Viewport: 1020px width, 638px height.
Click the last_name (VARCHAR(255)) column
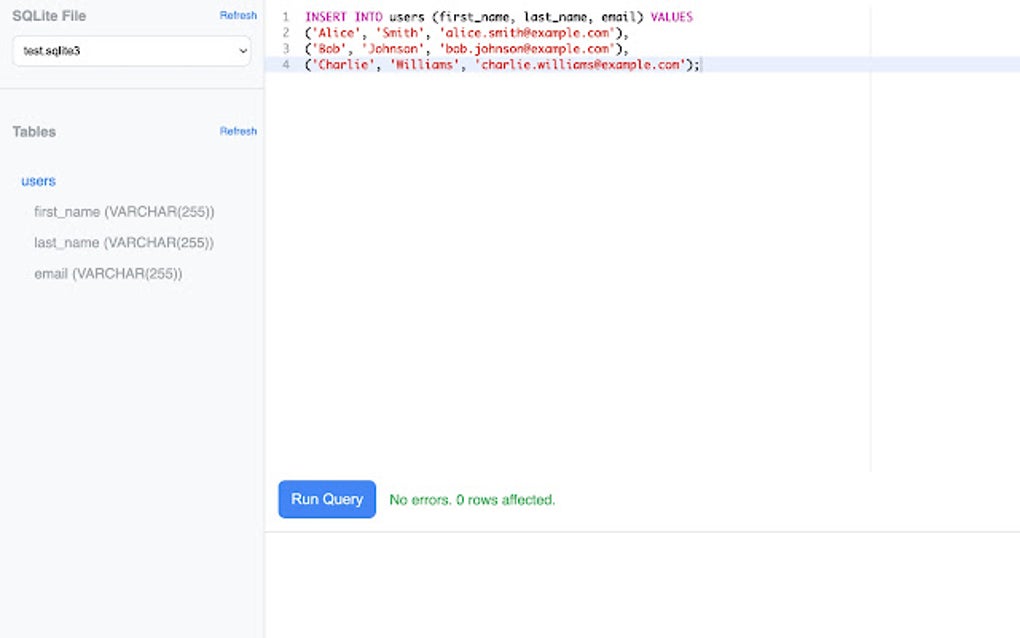tap(124, 243)
